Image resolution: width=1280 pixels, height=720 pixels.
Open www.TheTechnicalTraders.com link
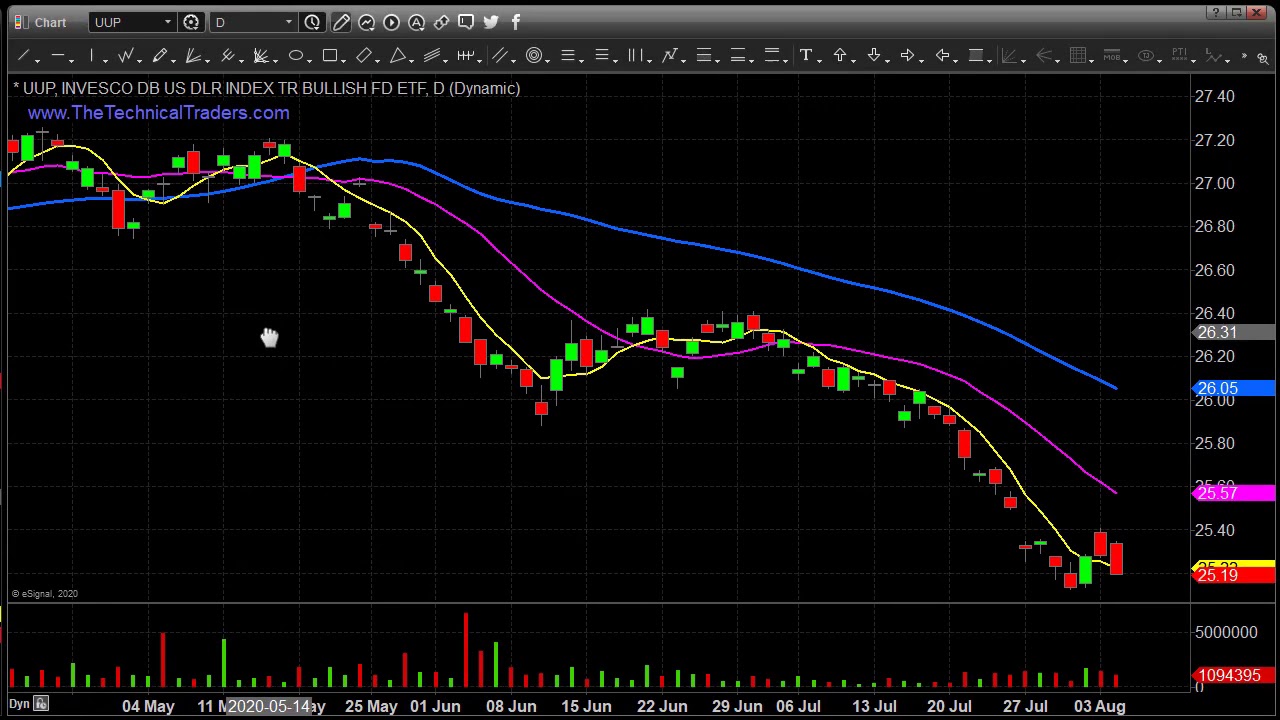point(159,113)
